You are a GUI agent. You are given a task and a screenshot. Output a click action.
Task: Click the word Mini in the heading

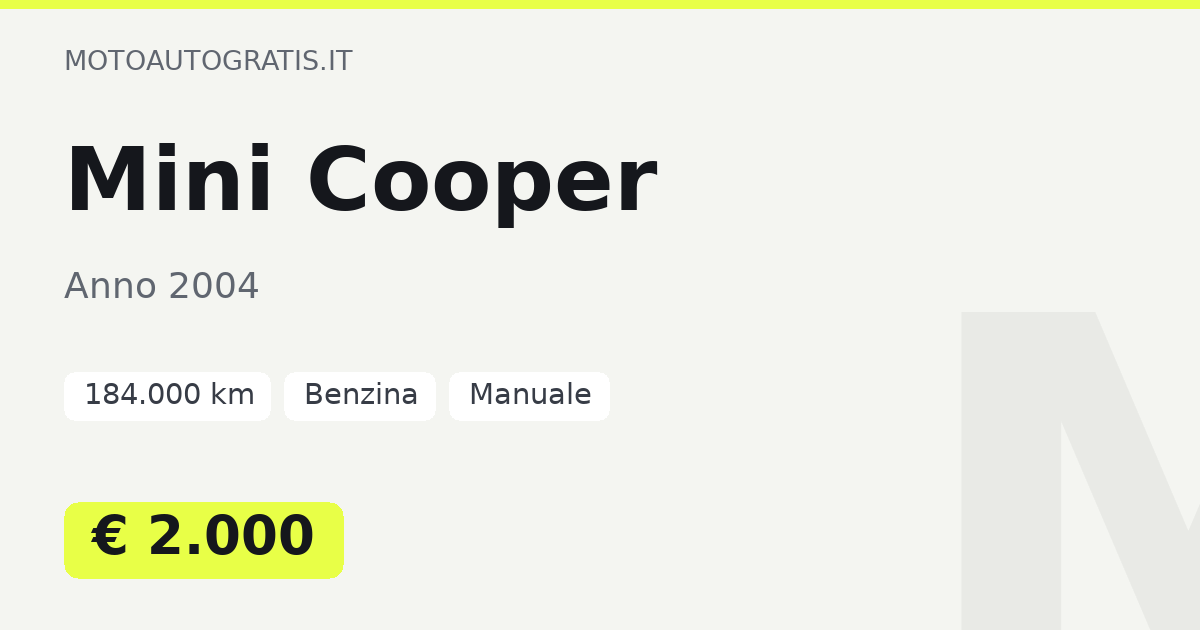click(x=169, y=182)
